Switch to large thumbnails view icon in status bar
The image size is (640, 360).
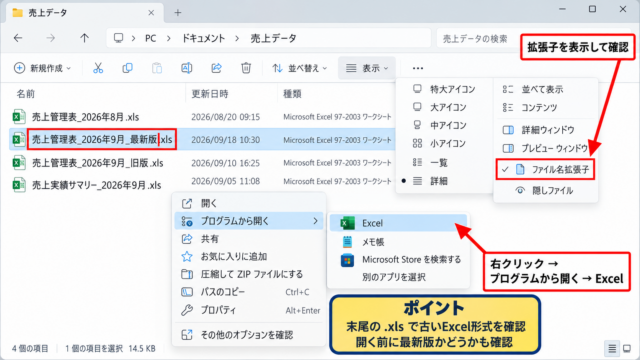(x=627, y=349)
